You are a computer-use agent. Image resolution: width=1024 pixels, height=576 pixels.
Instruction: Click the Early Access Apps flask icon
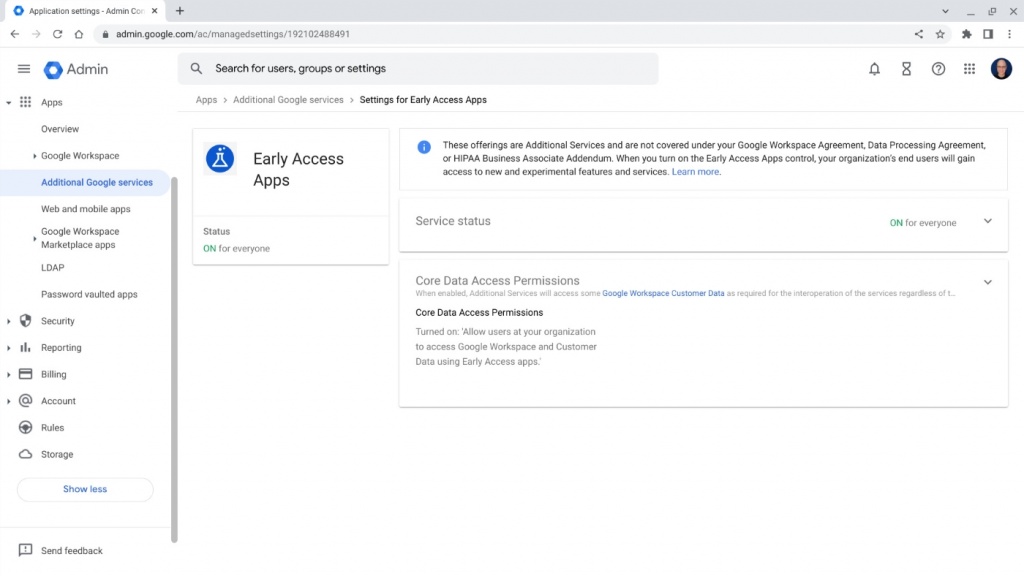click(x=220, y=159)
